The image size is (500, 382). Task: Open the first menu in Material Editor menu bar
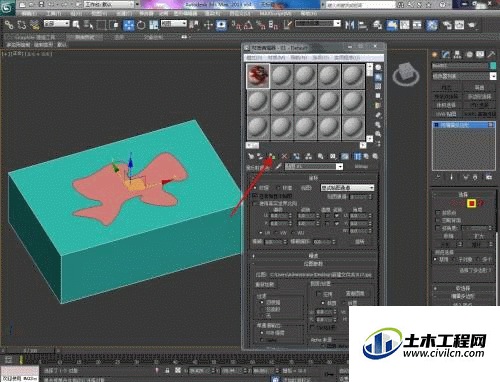pyautogui.click(x=254, y=58)
